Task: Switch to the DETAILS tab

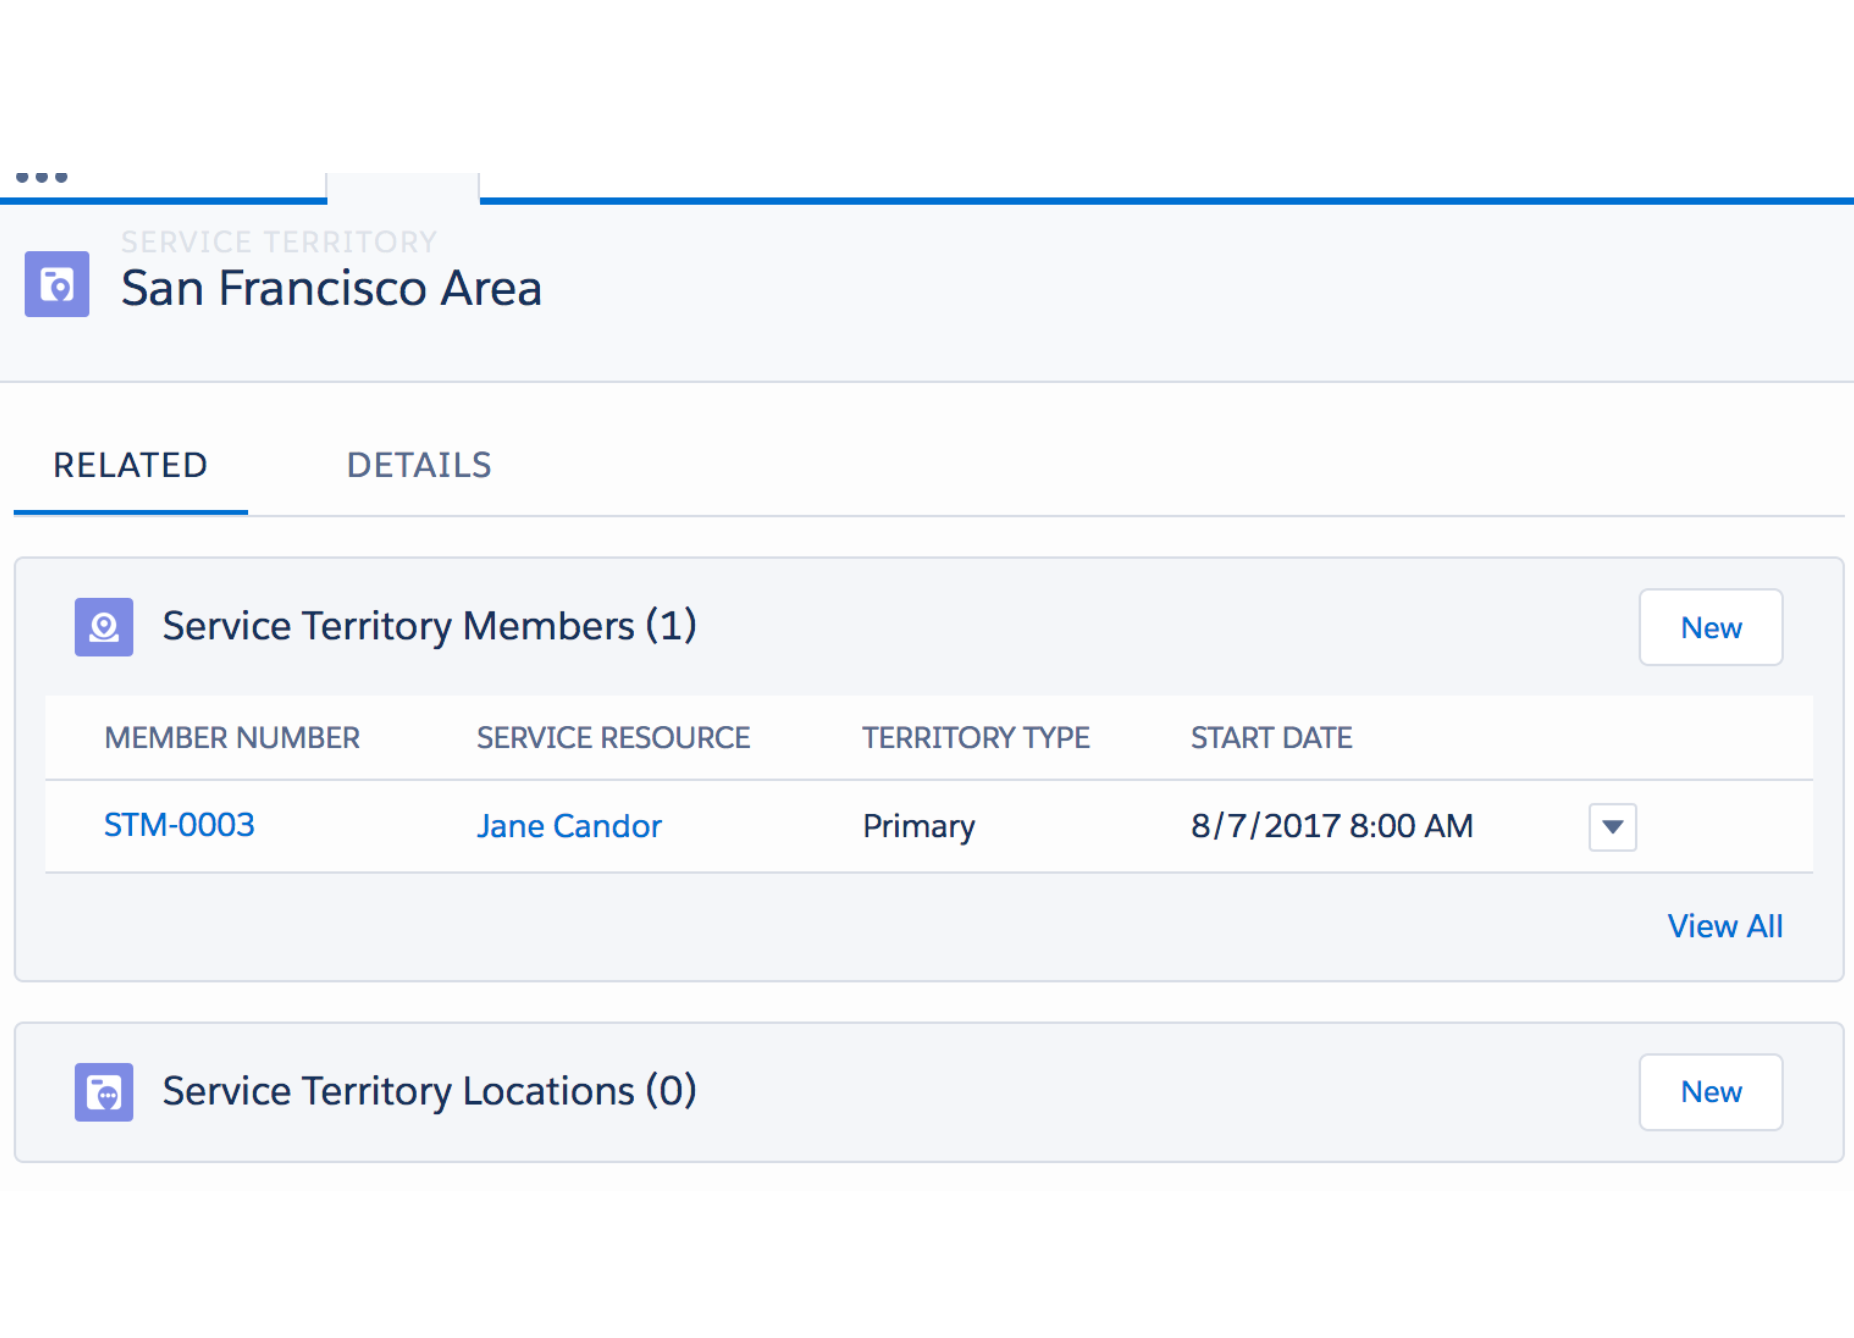Action: tap(419, 466)
